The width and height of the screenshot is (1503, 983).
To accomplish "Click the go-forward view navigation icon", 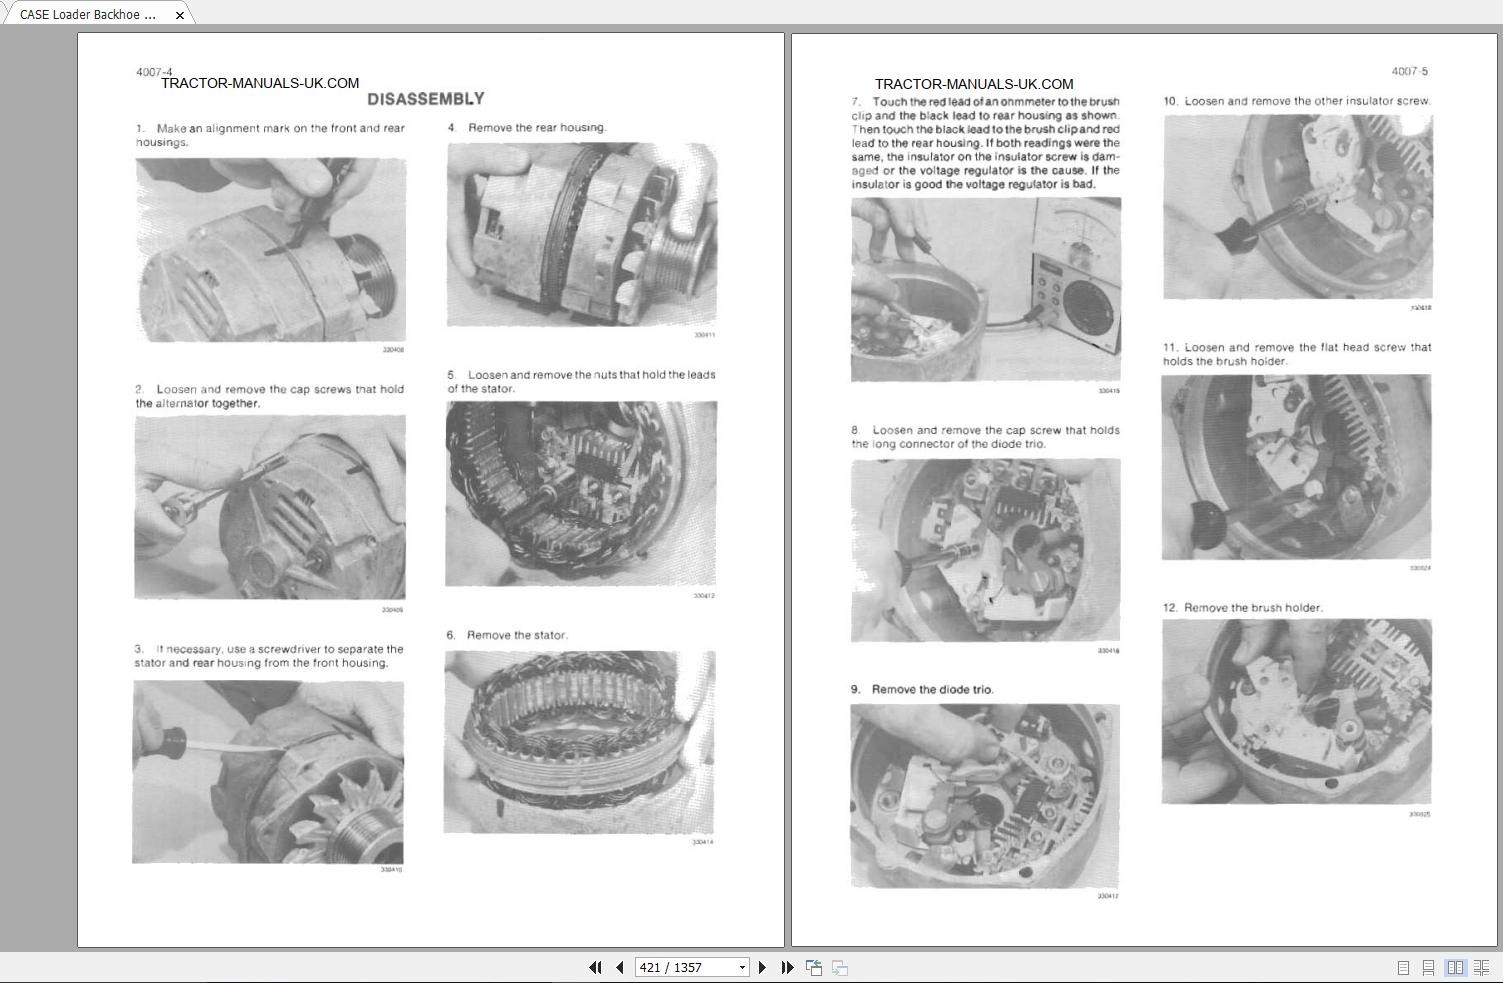I will pos(840,967).
